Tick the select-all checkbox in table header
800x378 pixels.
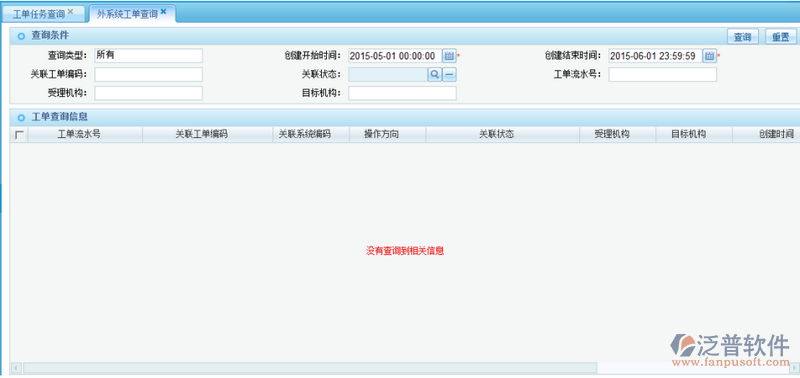pyautogui.click(x=19, y=135)
